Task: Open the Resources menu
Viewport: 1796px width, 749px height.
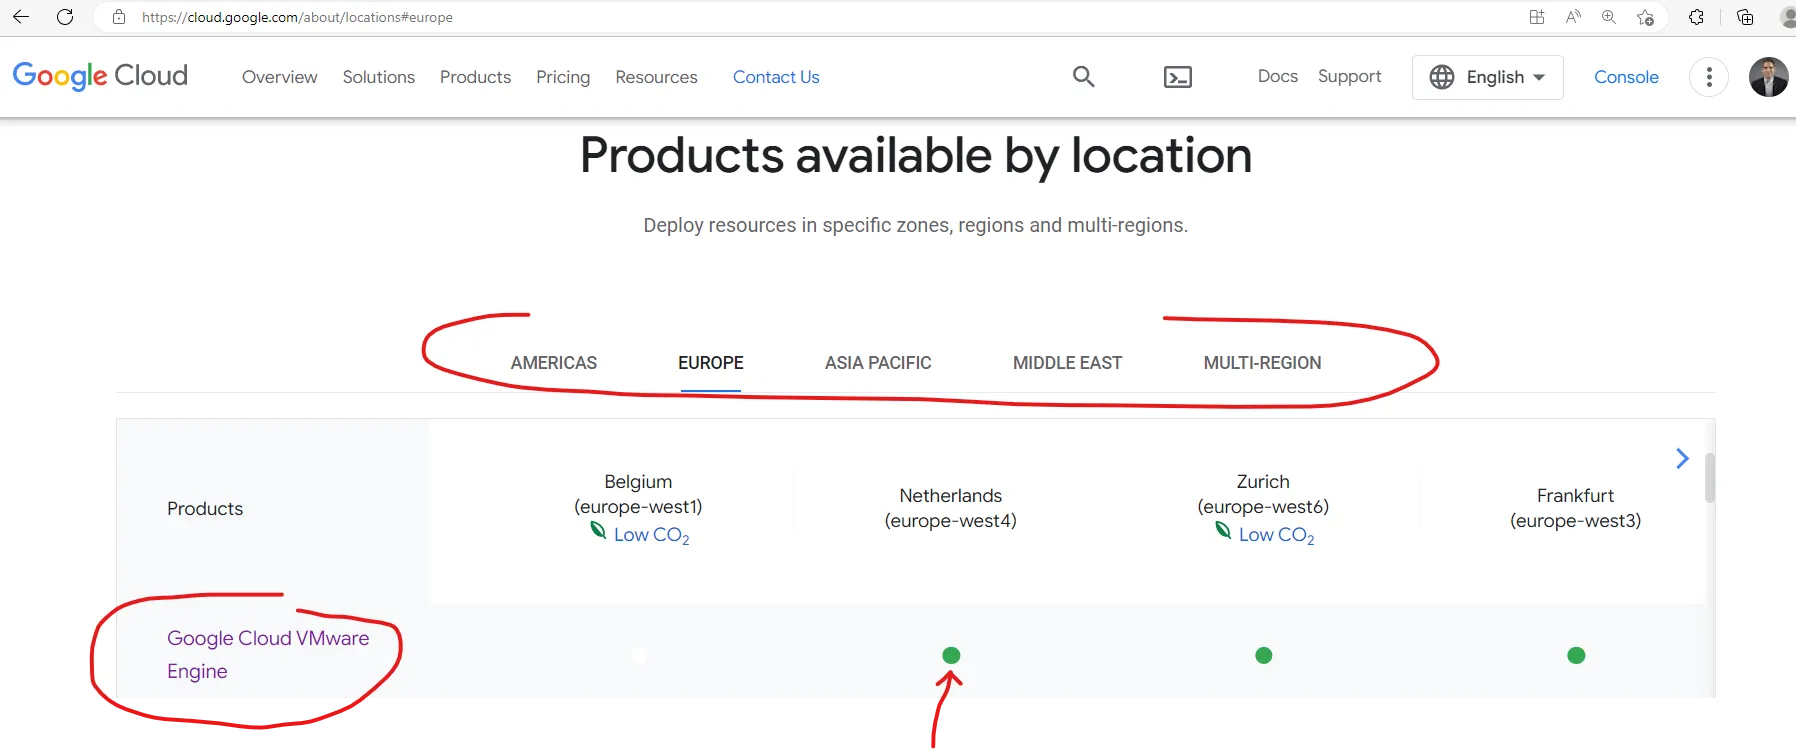Action: coord(656,77)
